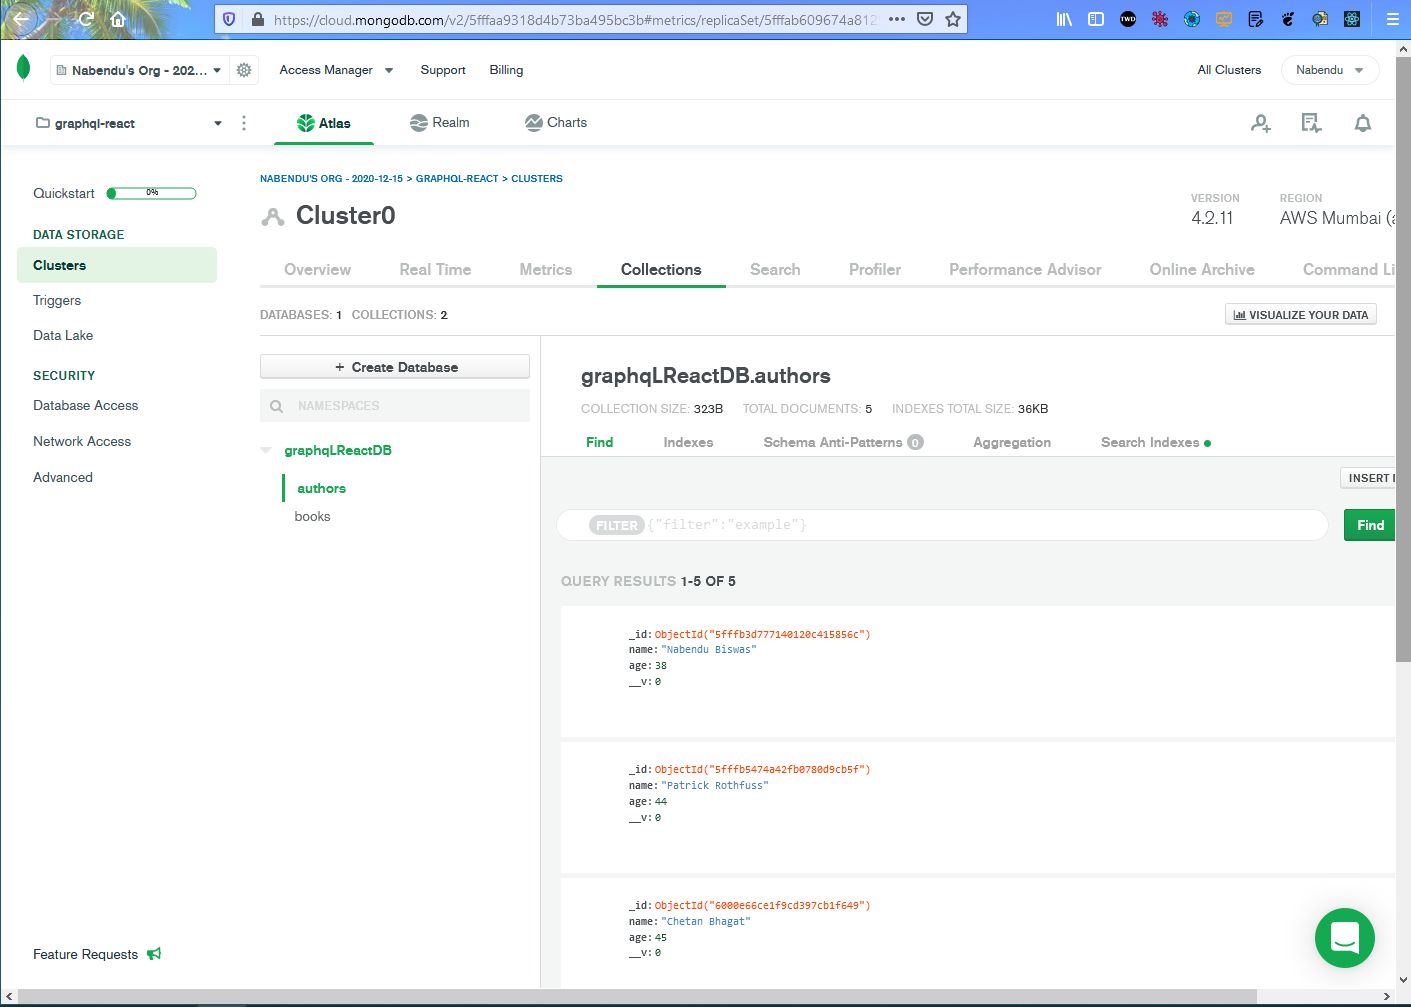
Task: Select the Search Indexes tab
Action: click(1155, 442)
